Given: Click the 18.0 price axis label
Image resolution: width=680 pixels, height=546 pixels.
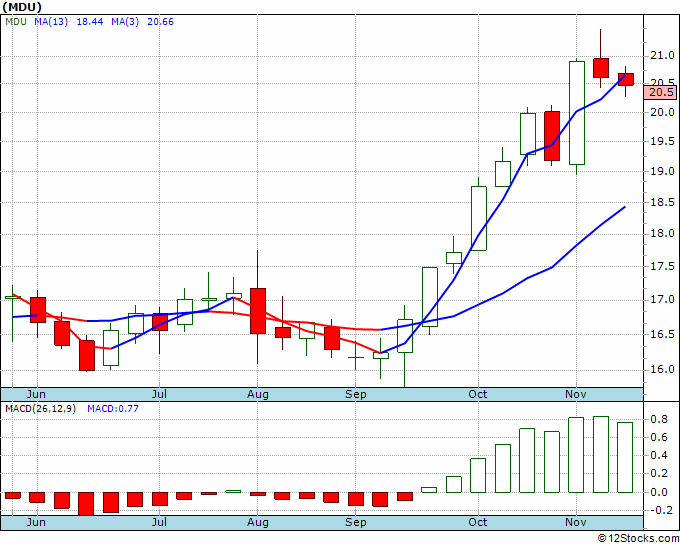Looking at the screenshot, I should pyautogui.click(x=662, y=234).
